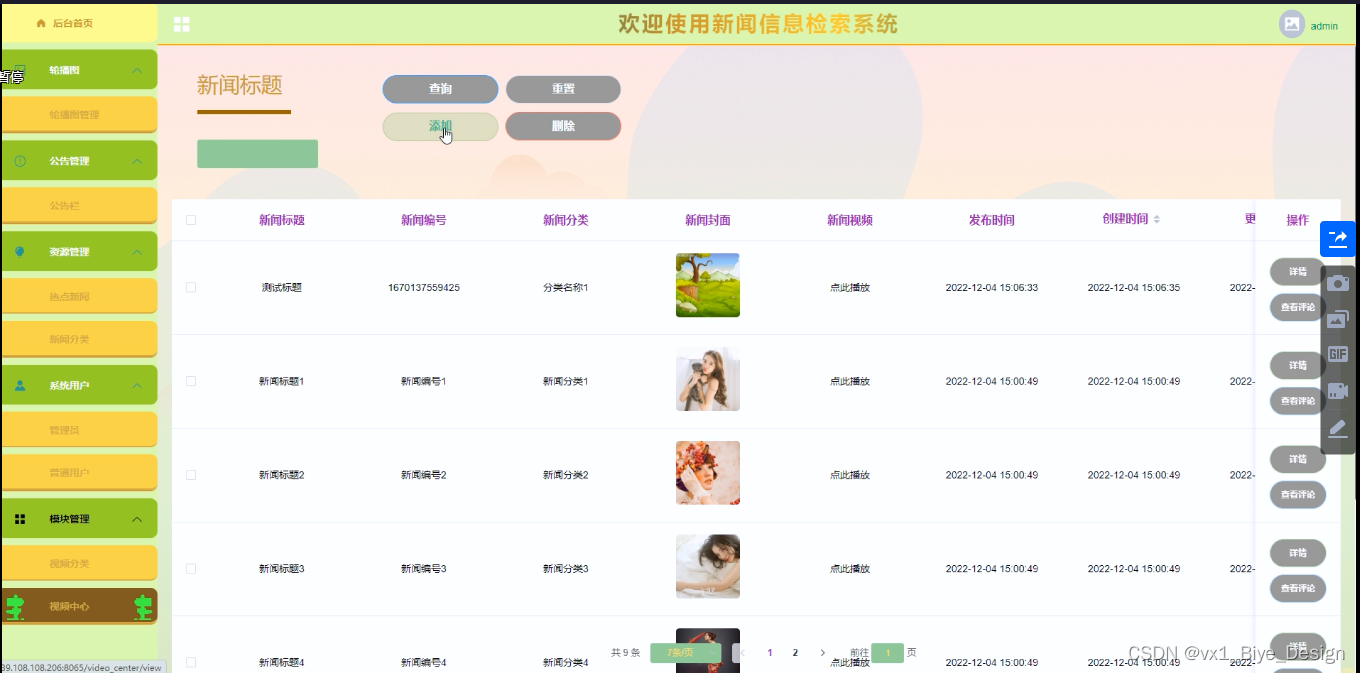
Task: Click the 重置 reset button
Action: (563, 89)
